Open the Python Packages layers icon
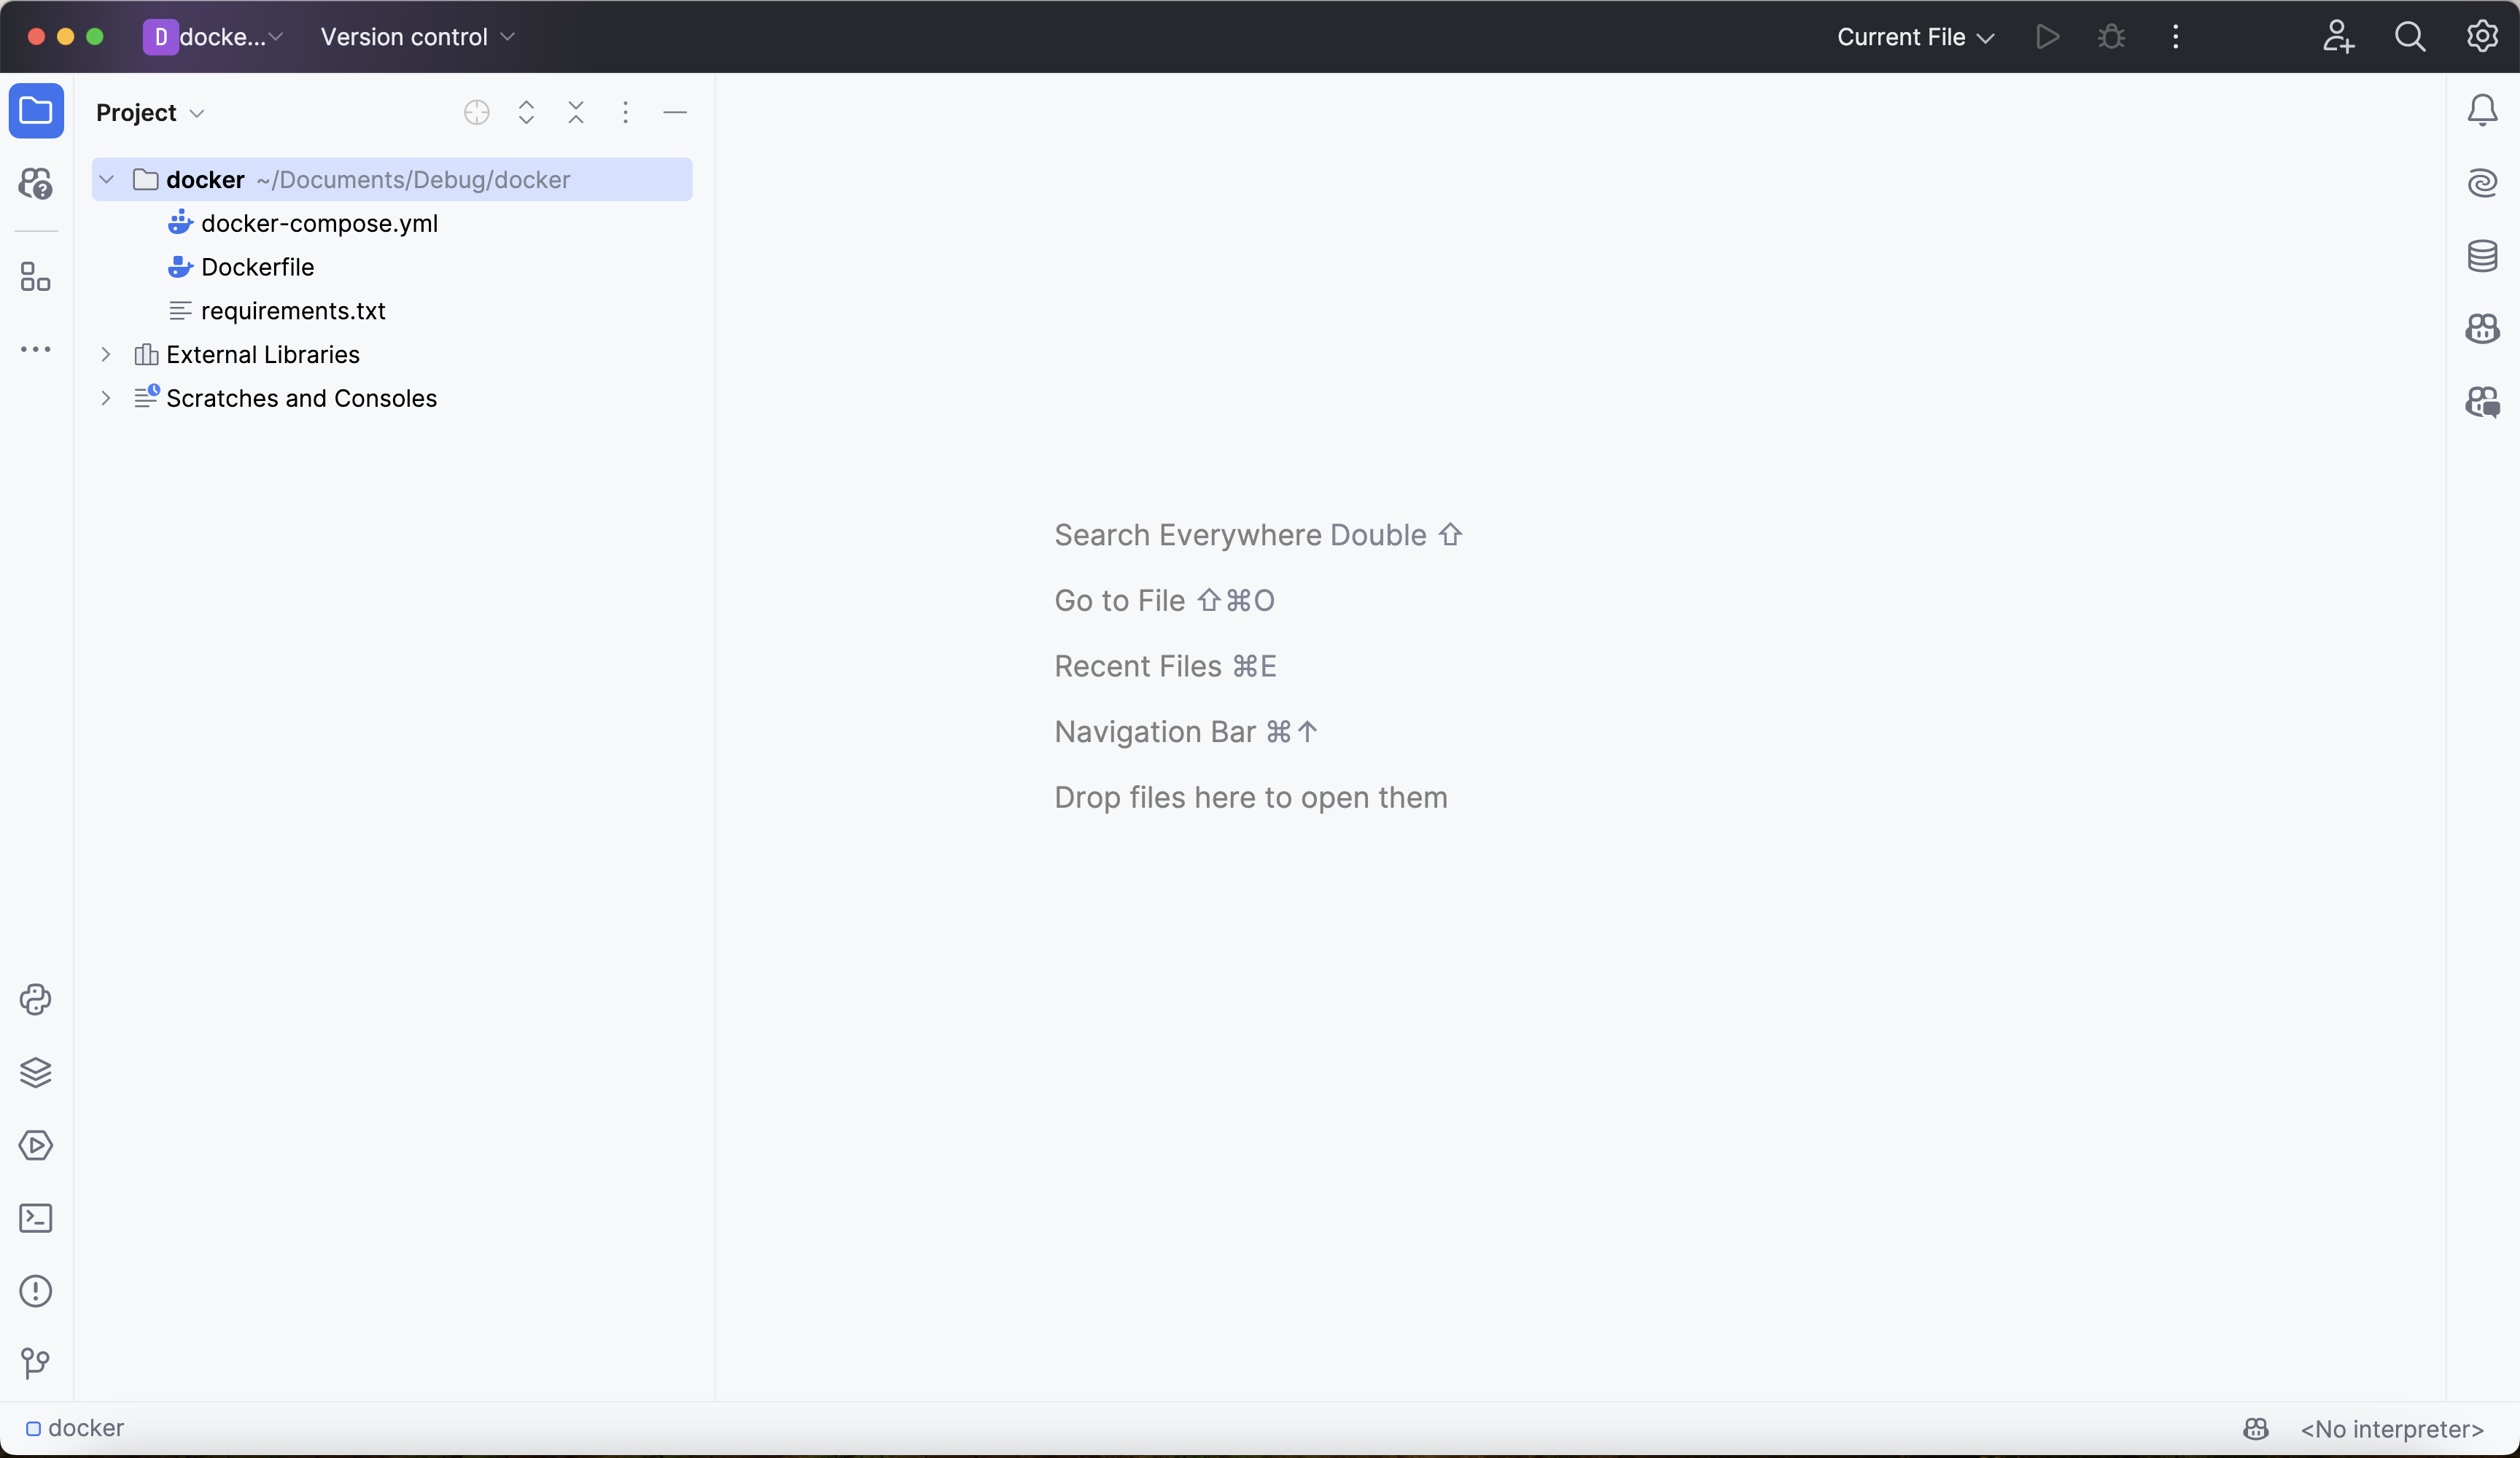The height and width of the screenshot is (1458, 2520). 36,1072
